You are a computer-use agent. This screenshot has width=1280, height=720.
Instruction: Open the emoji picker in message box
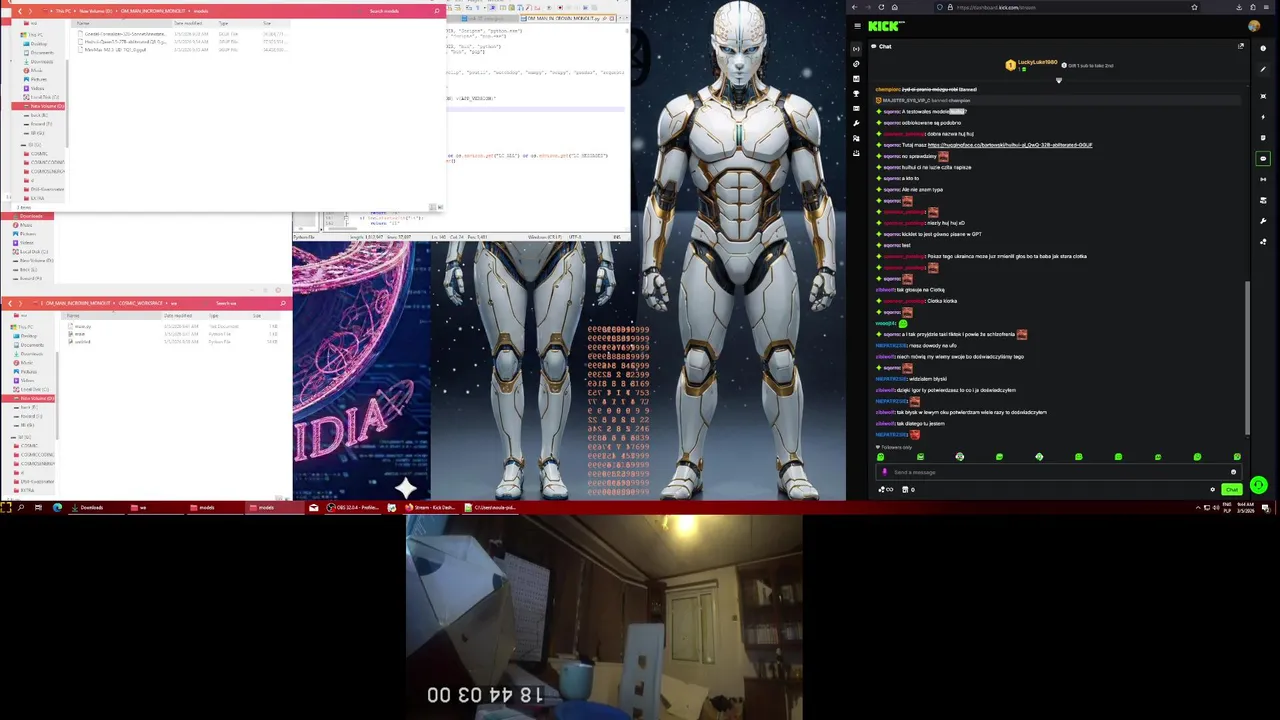(x=1233, y=472)
